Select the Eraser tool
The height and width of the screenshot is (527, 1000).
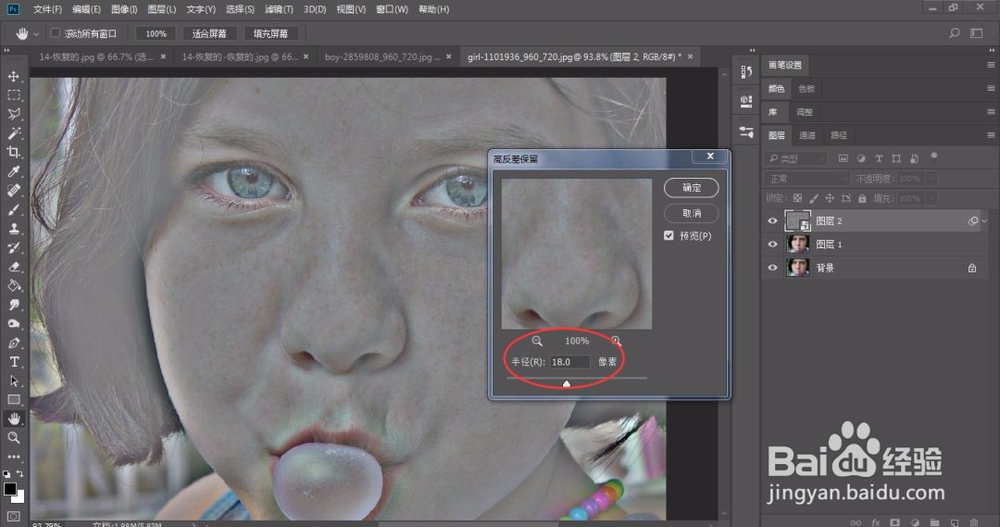point(13,267)
